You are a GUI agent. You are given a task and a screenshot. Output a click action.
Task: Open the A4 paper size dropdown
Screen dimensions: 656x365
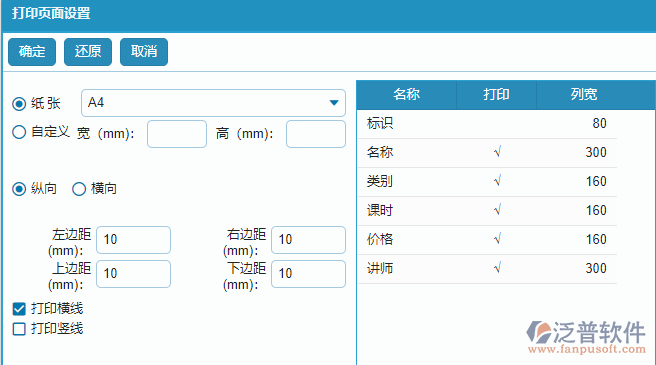point(213,103)
